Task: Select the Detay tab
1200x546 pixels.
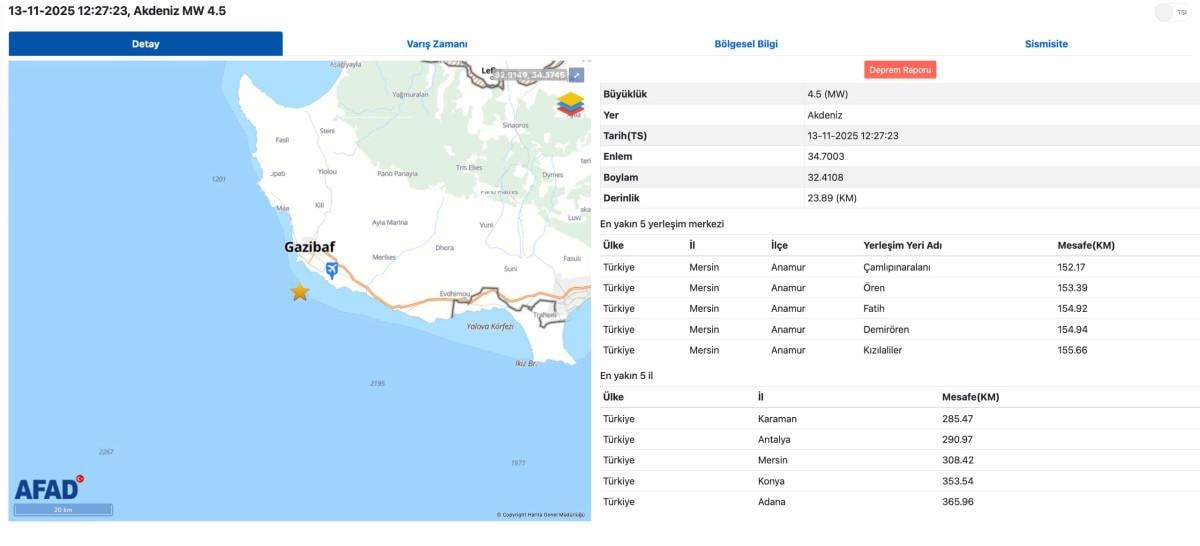Action: tap(146, 44)
